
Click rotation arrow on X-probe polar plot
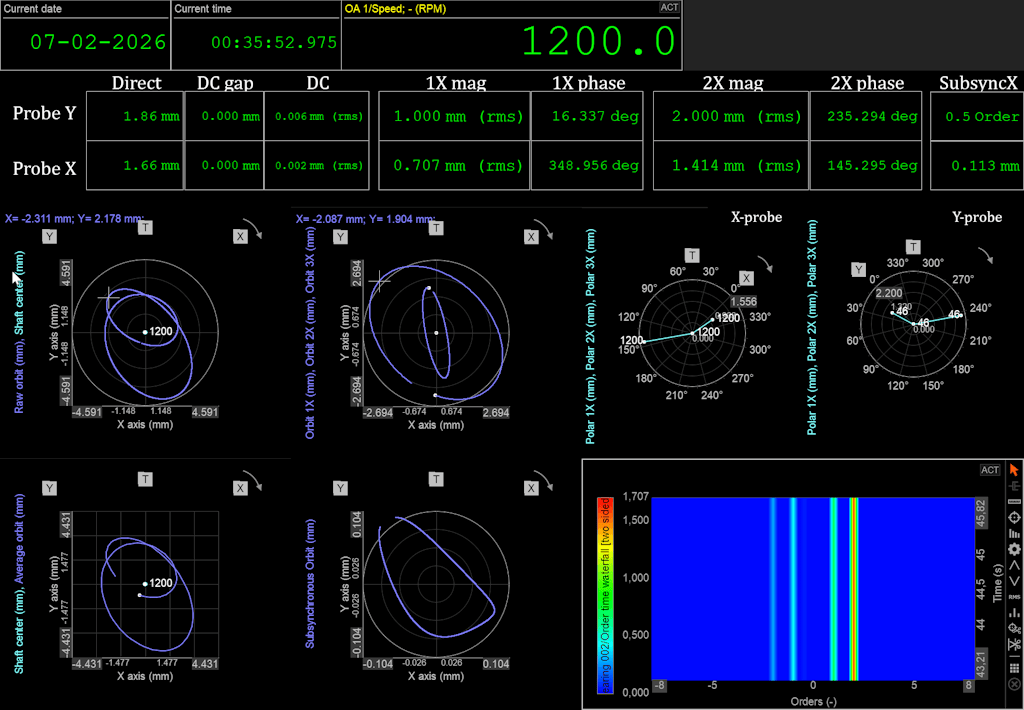[766, 264]
